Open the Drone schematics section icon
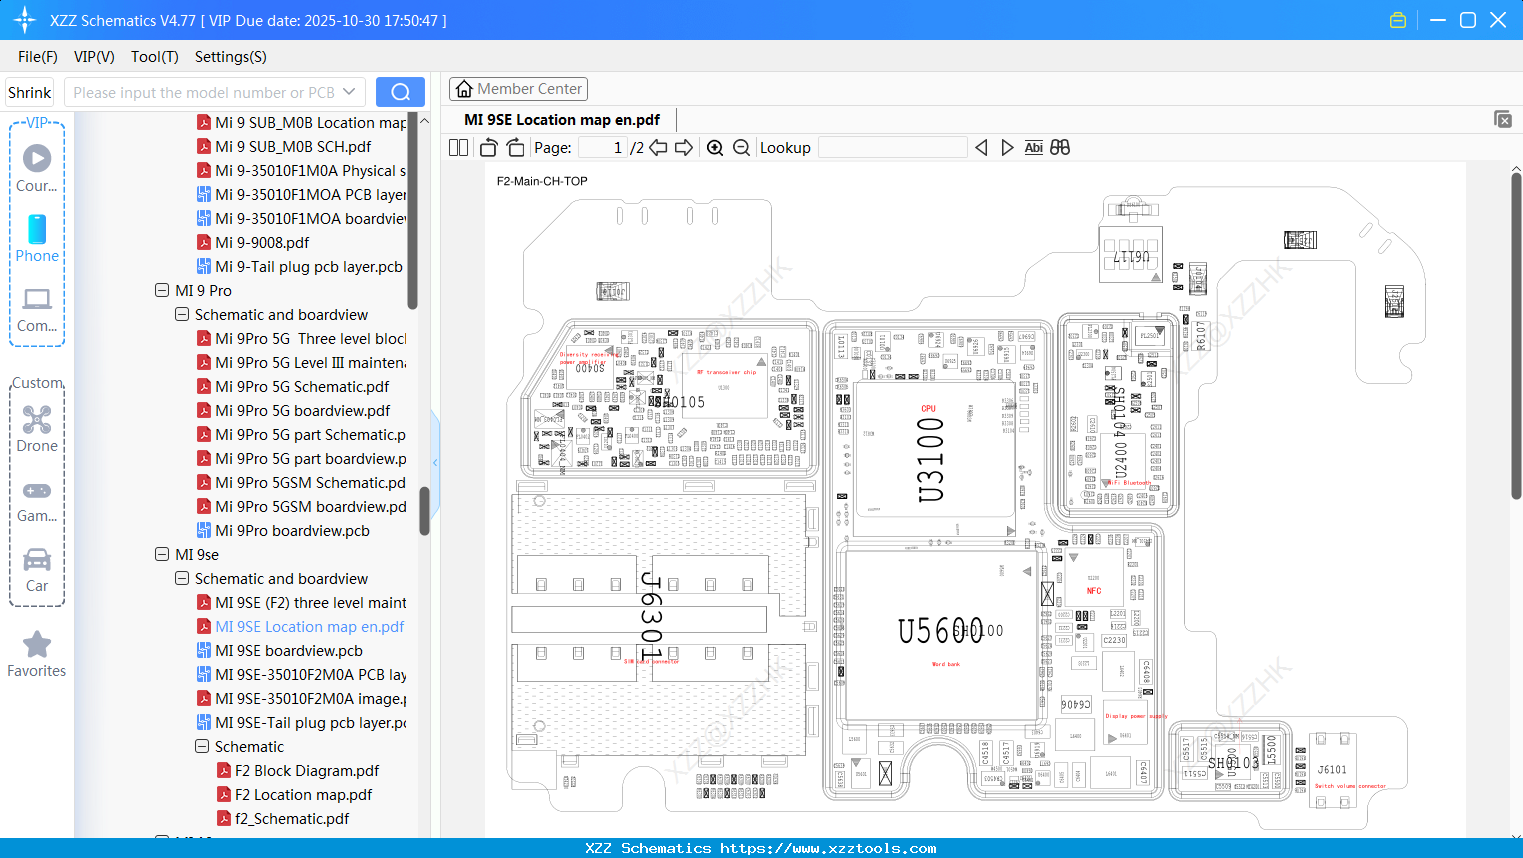This screenshot has height=858, width=1523. click(x=37, y=420)
